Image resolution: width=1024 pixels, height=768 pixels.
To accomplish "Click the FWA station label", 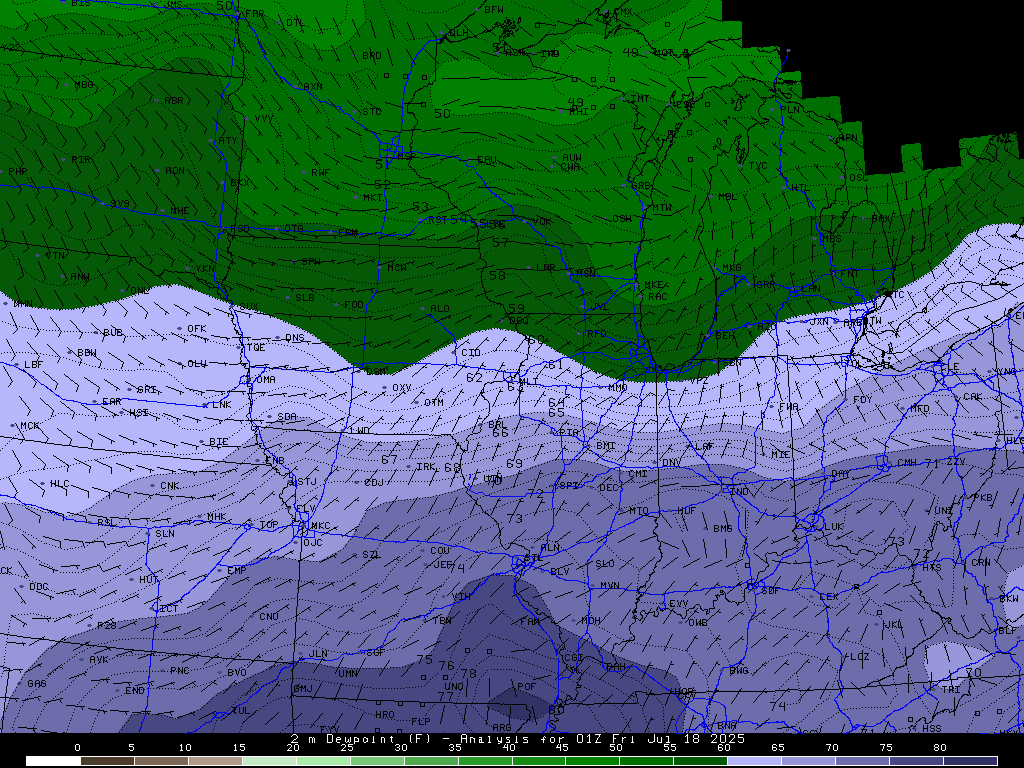I will click(789, 407).
